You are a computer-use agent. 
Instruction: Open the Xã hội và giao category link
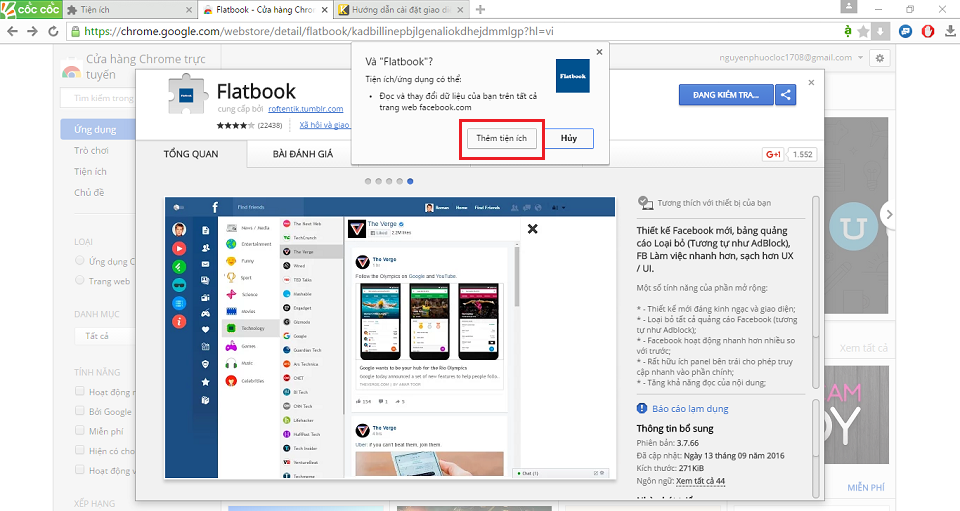tap(324, 125)
